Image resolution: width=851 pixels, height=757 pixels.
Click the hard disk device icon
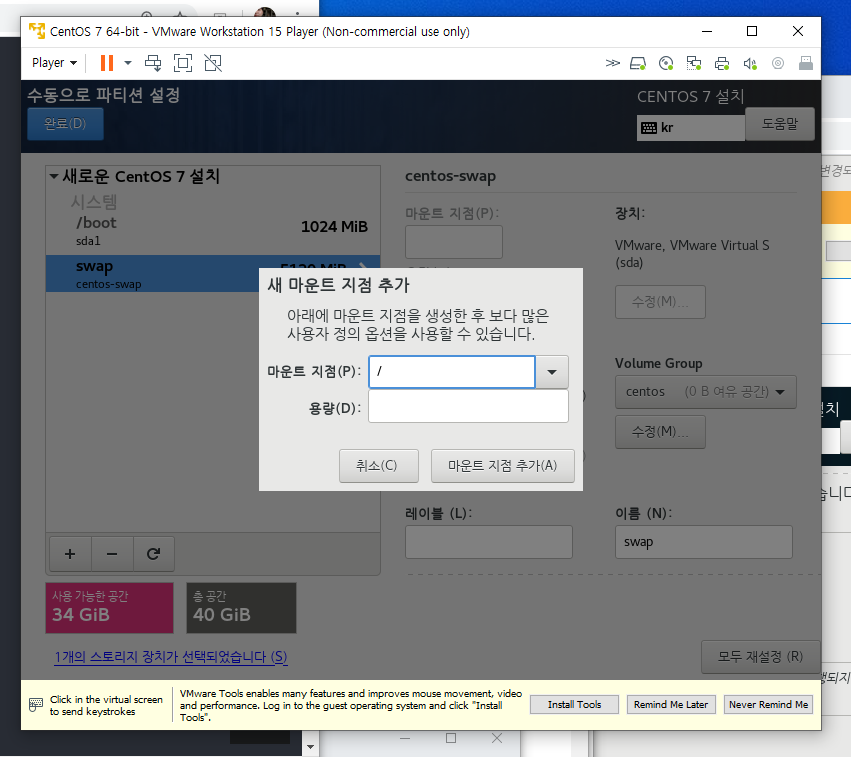point(638,63)
